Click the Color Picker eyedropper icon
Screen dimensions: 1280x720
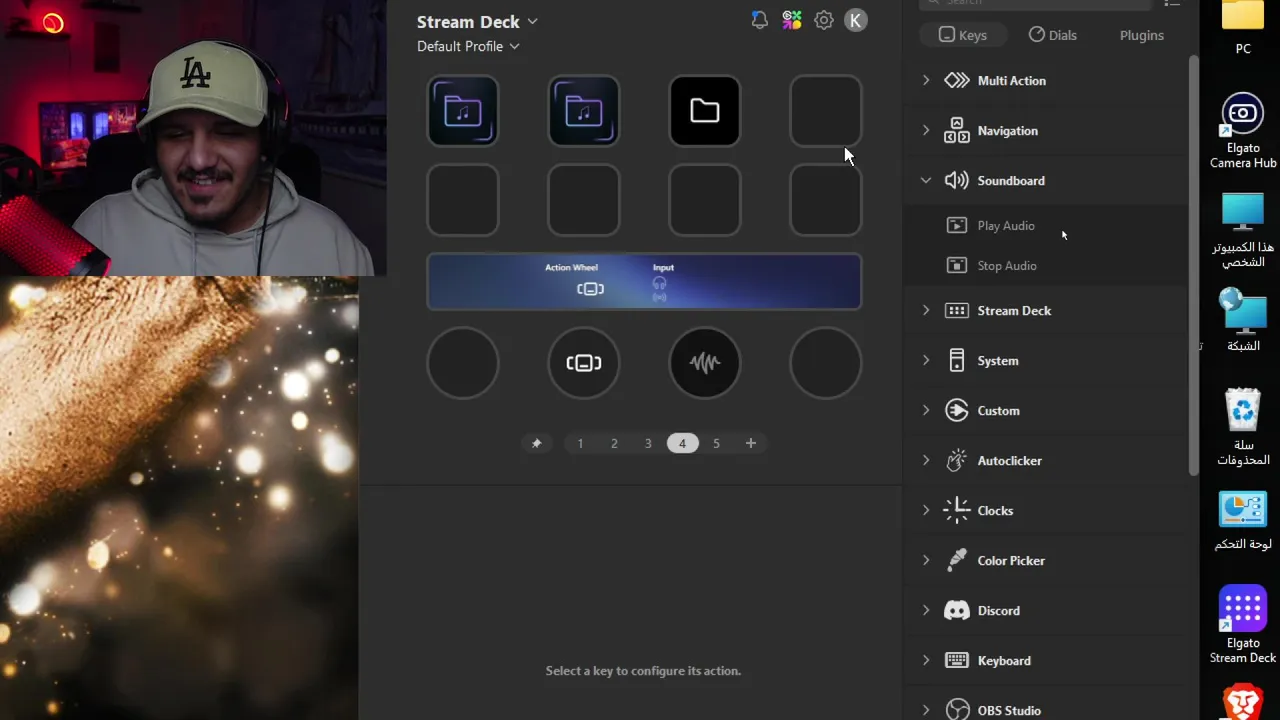coord(957,561)
